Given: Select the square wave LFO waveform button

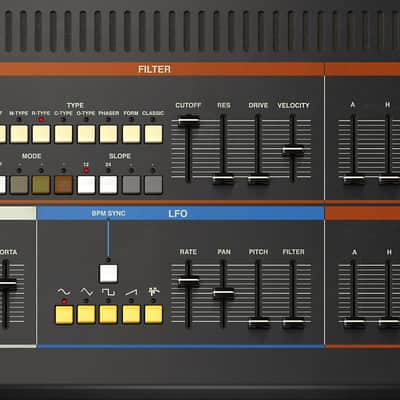Looking at the screenshot, I should [x=108, y=315].
